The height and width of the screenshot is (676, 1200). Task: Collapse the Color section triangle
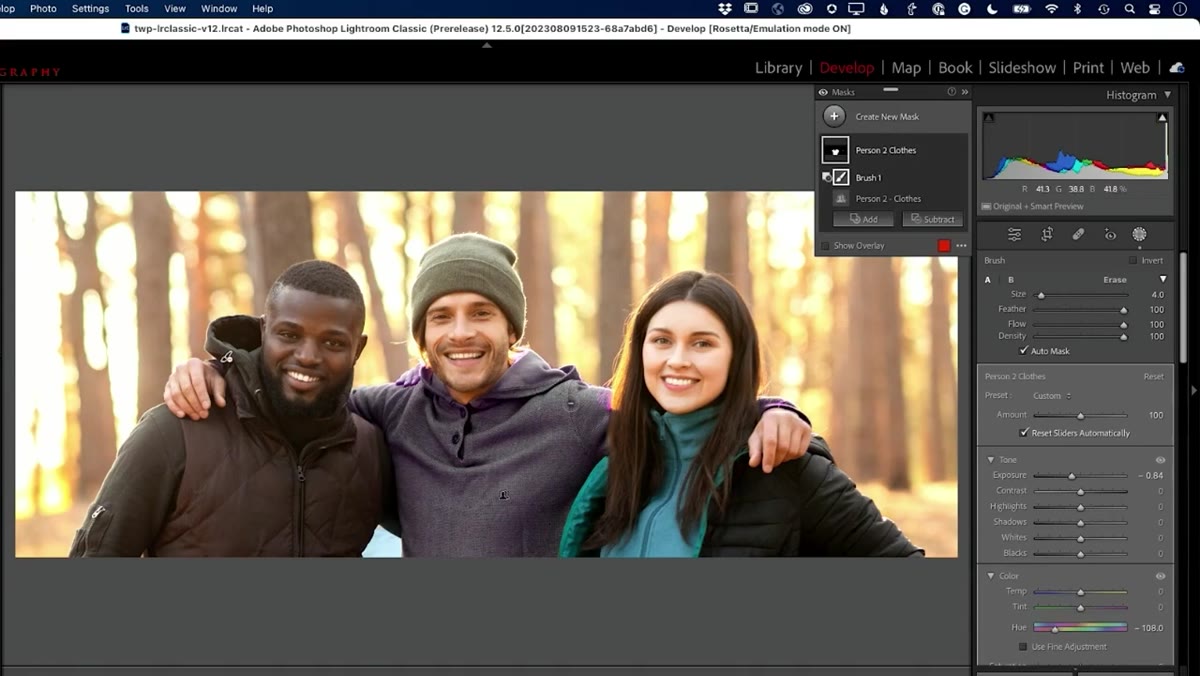point(991,576)
